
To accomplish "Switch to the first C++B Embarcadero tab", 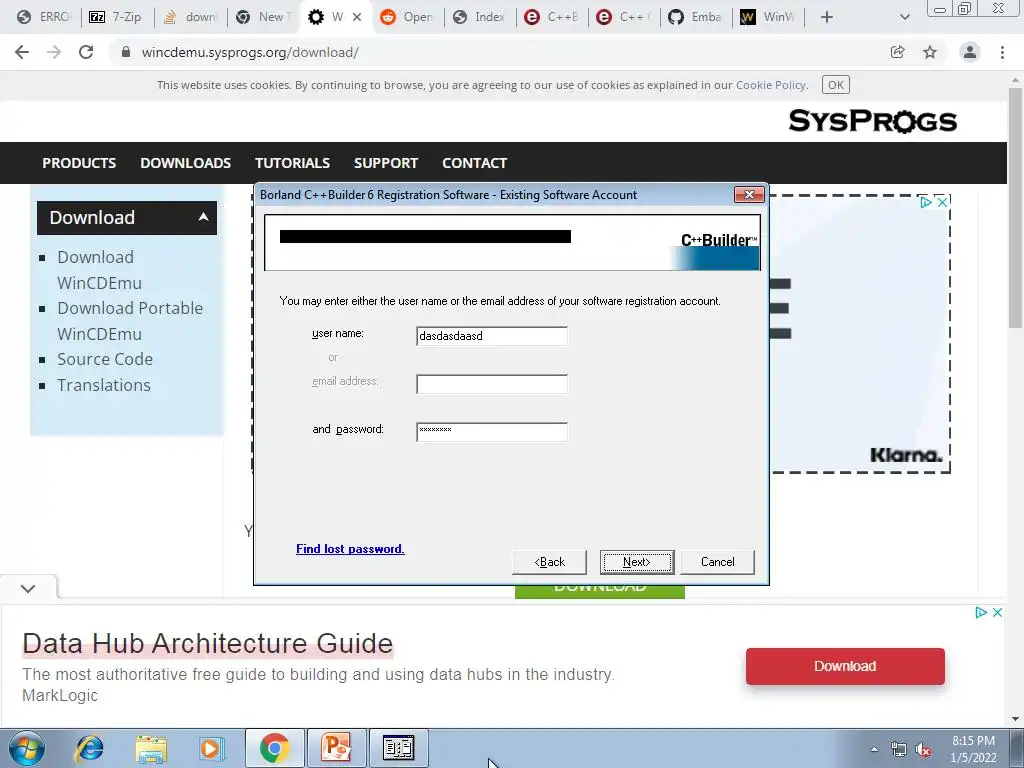I will [x=552, y=17].
